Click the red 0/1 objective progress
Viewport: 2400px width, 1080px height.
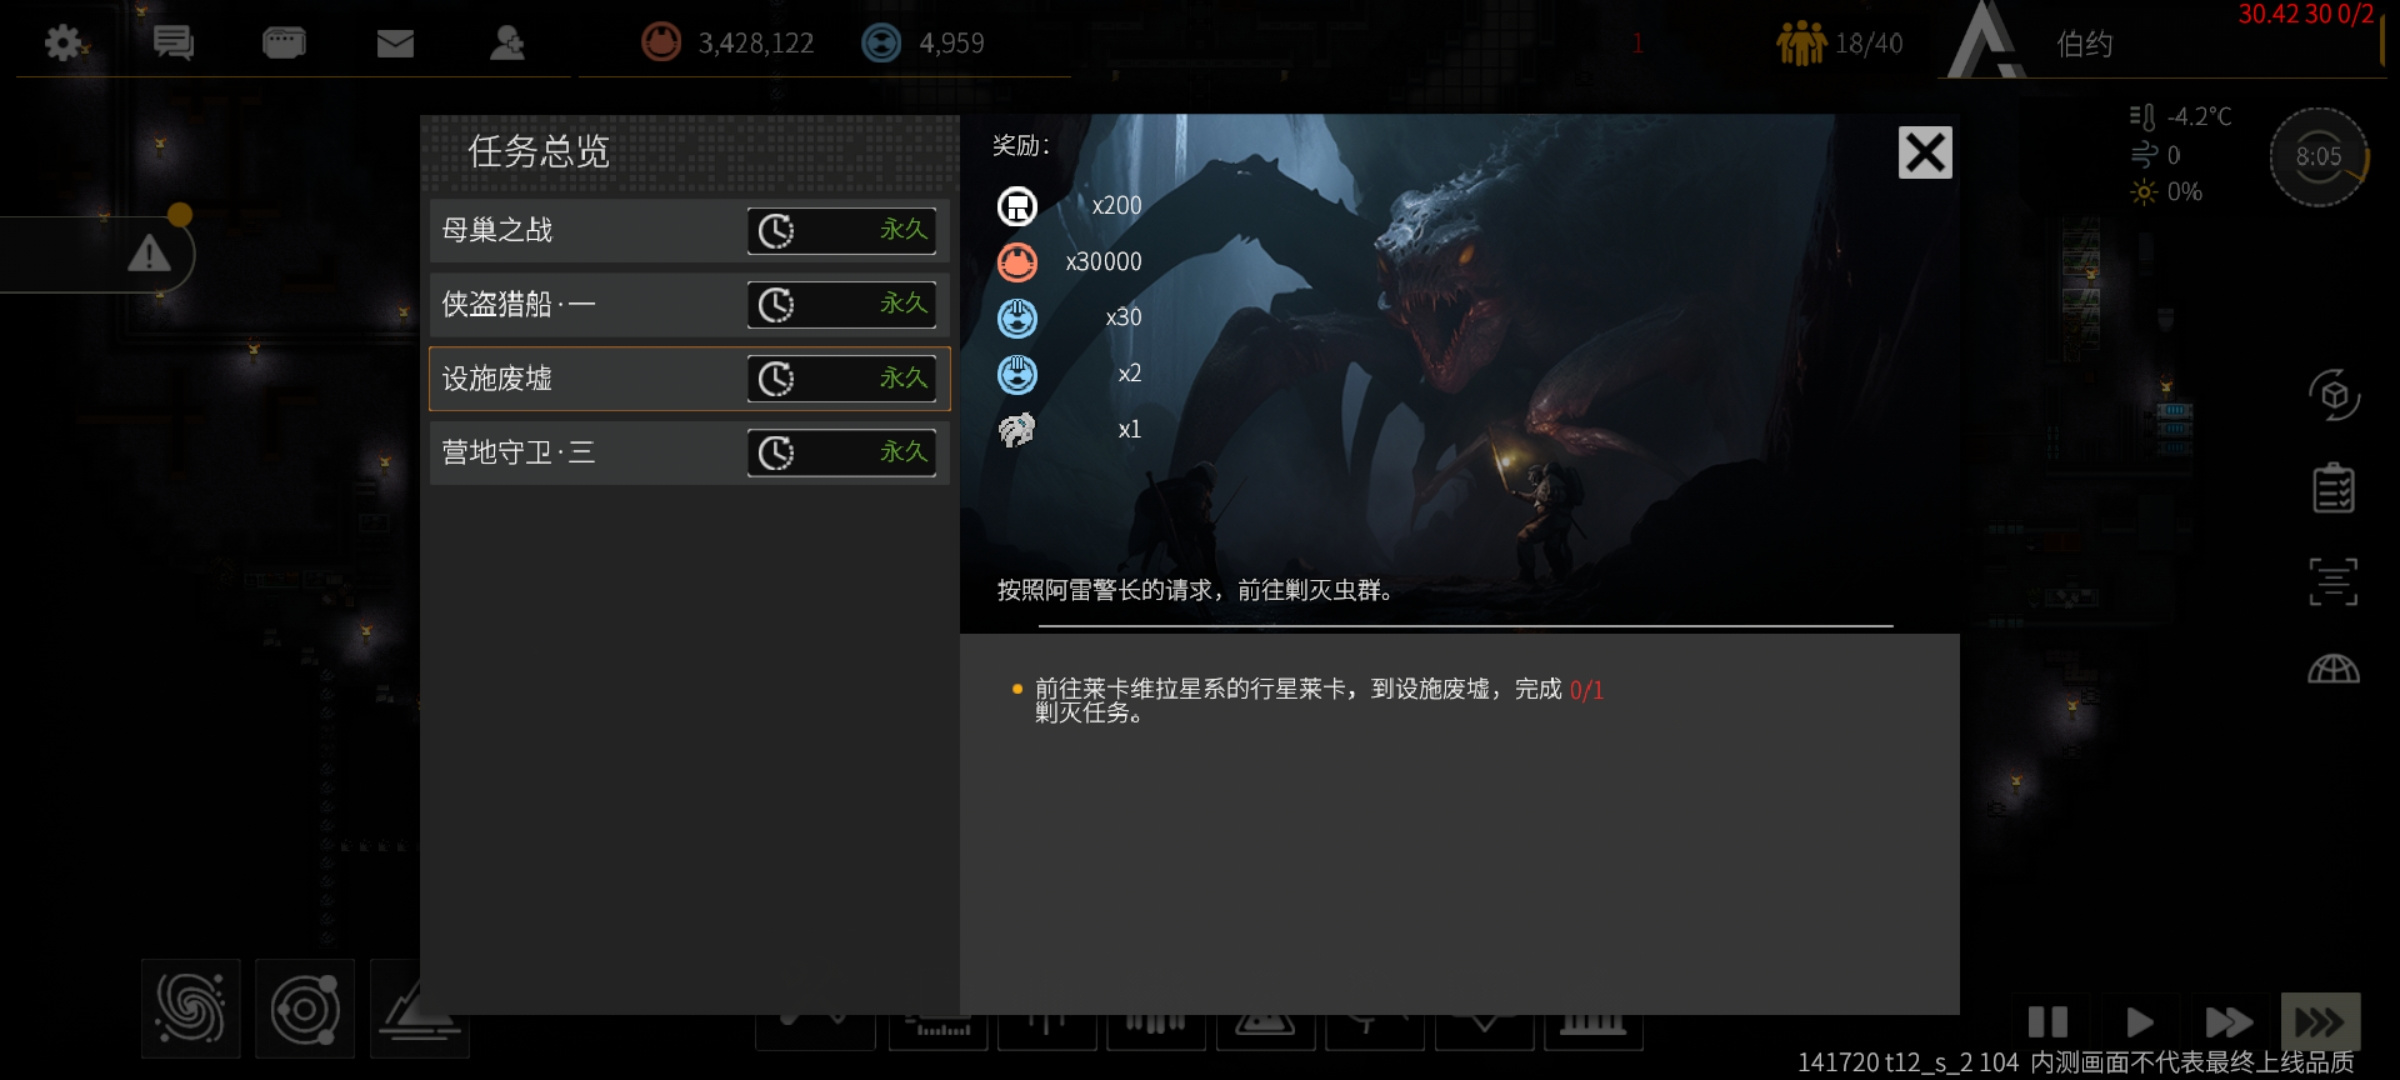pyautogui.click(x=1587, y=690)
